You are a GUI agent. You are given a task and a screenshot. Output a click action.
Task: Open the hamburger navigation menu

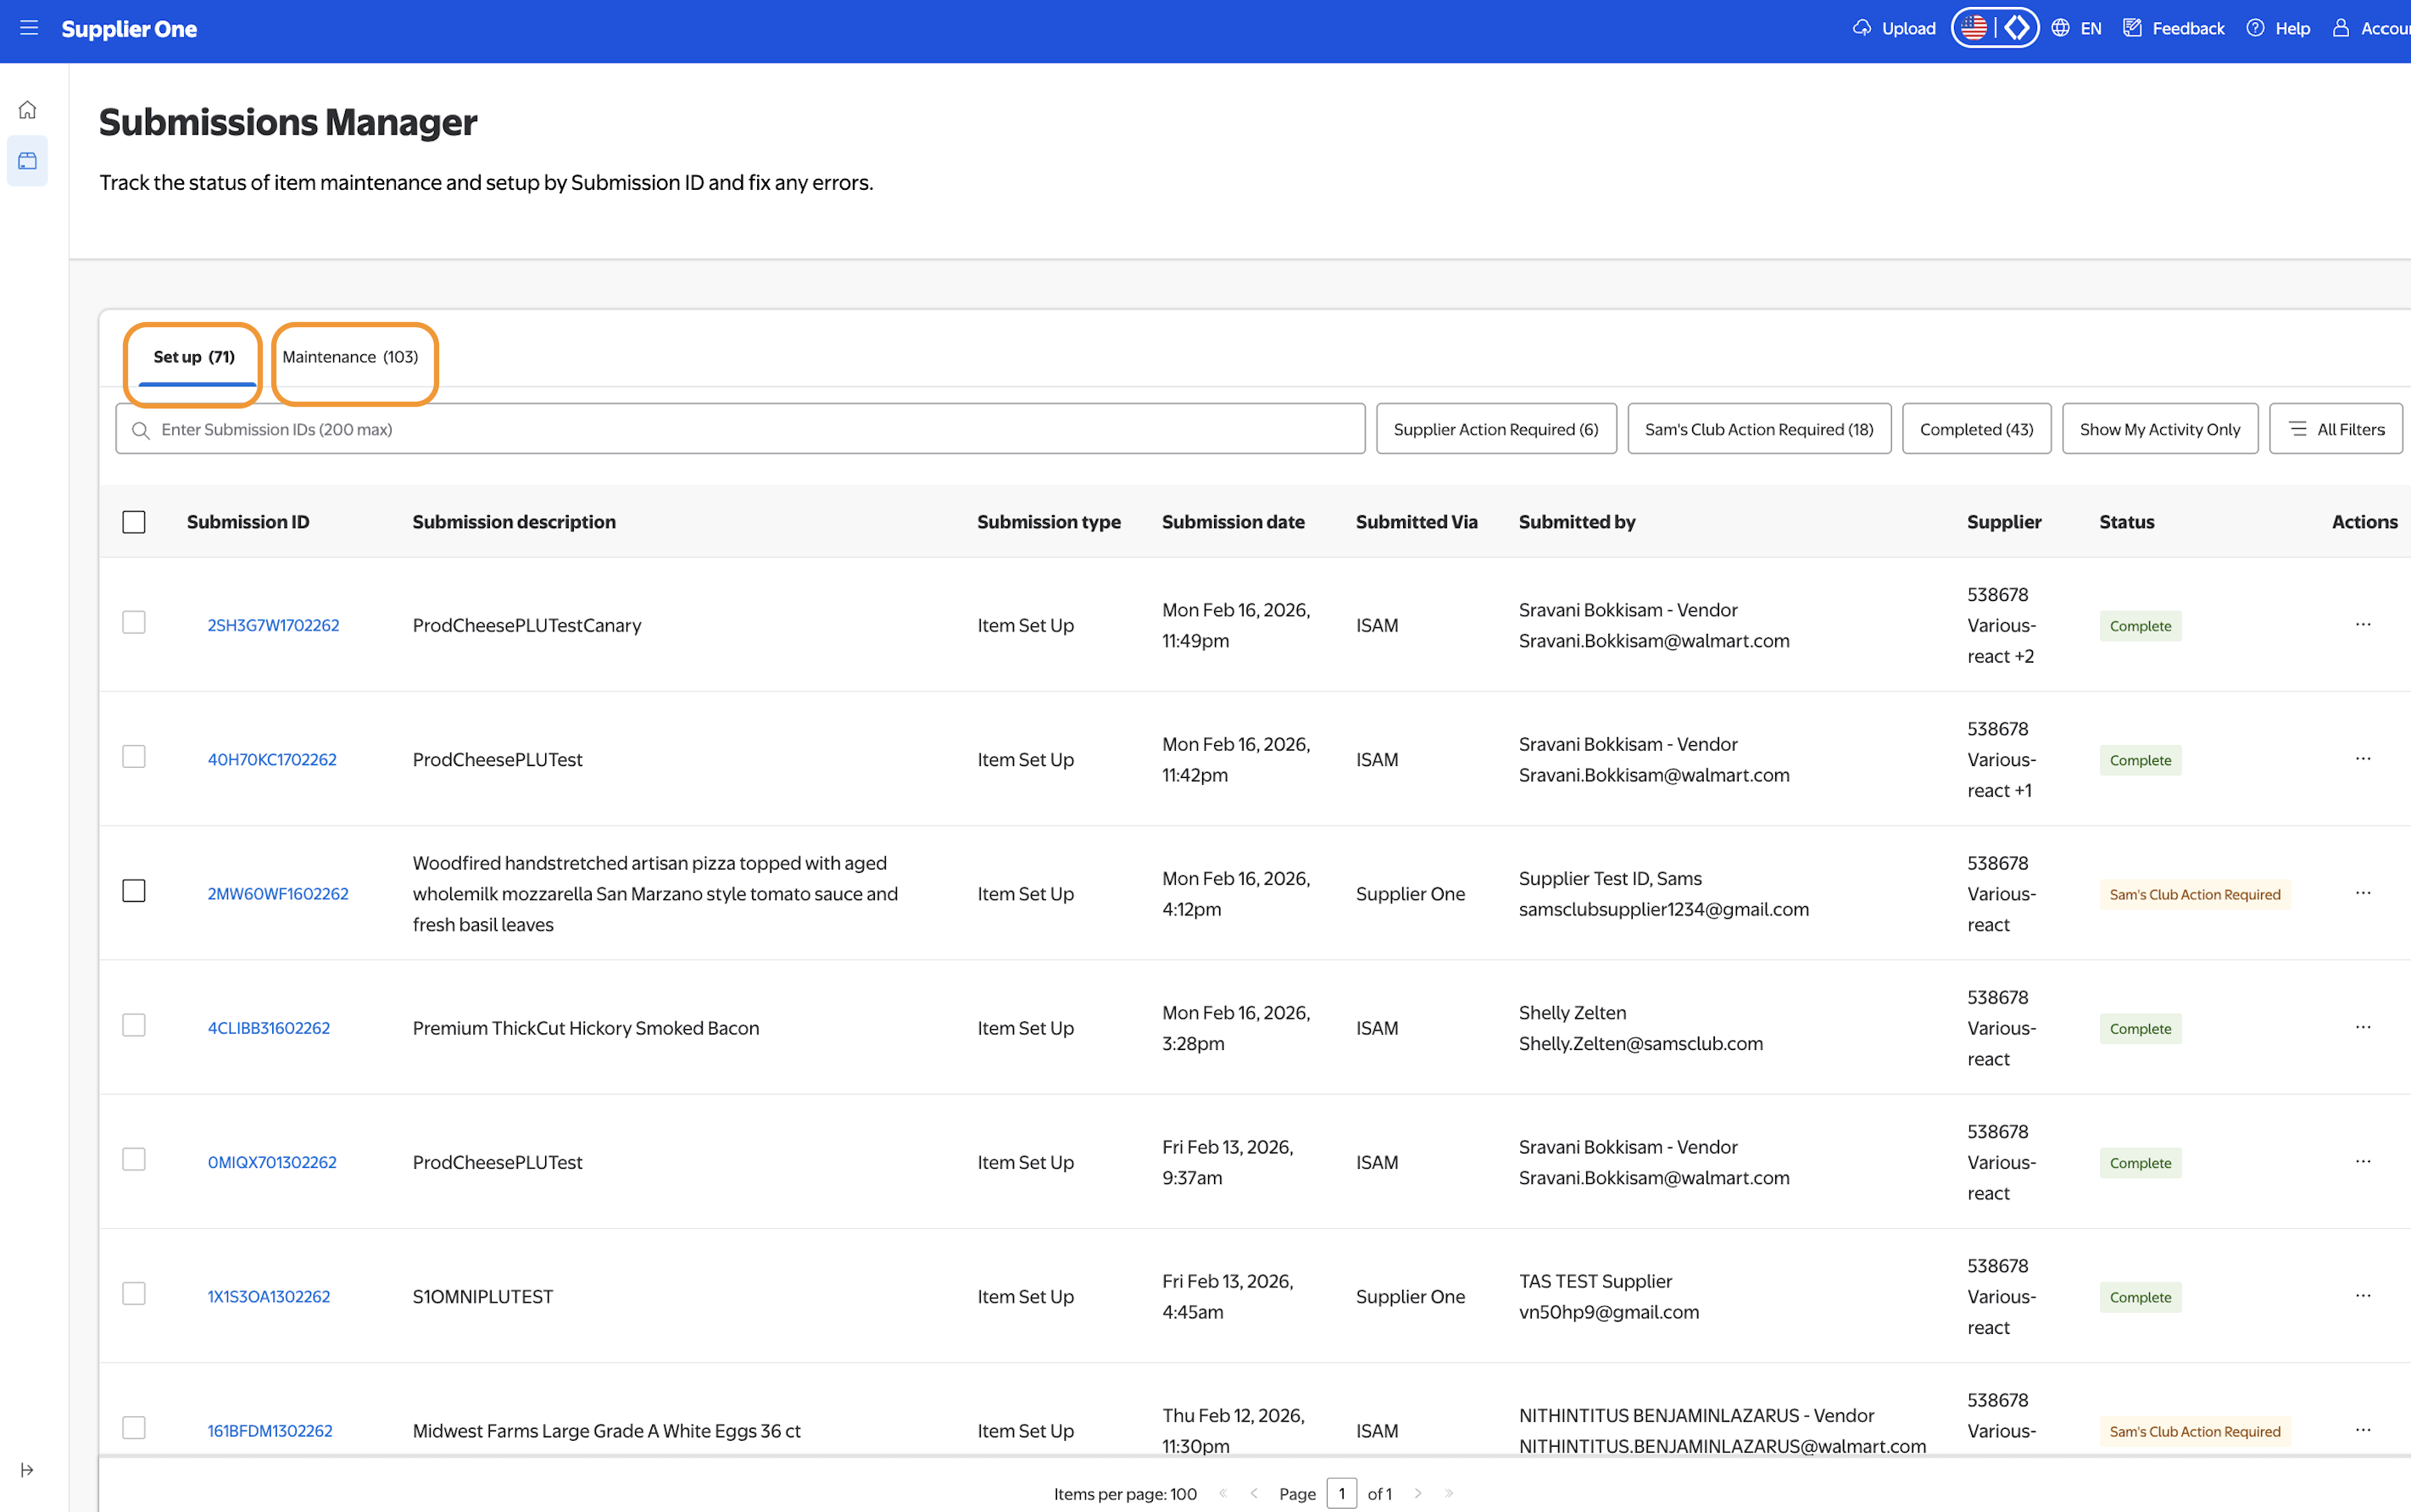point(29,28)
